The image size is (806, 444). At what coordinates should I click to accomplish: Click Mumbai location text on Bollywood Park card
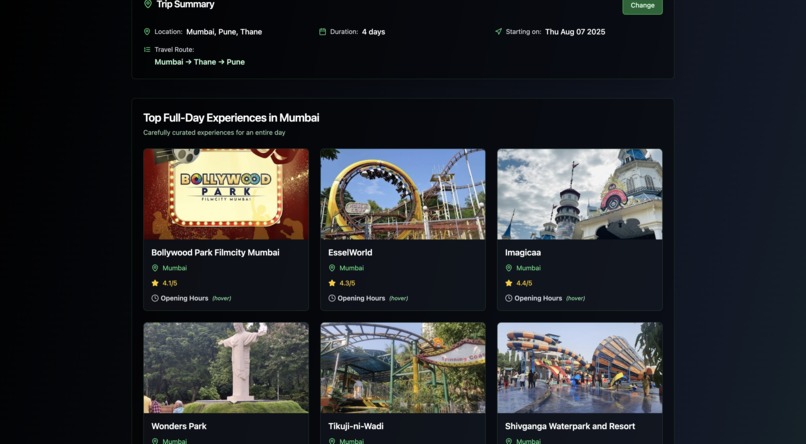click(175, 268)
